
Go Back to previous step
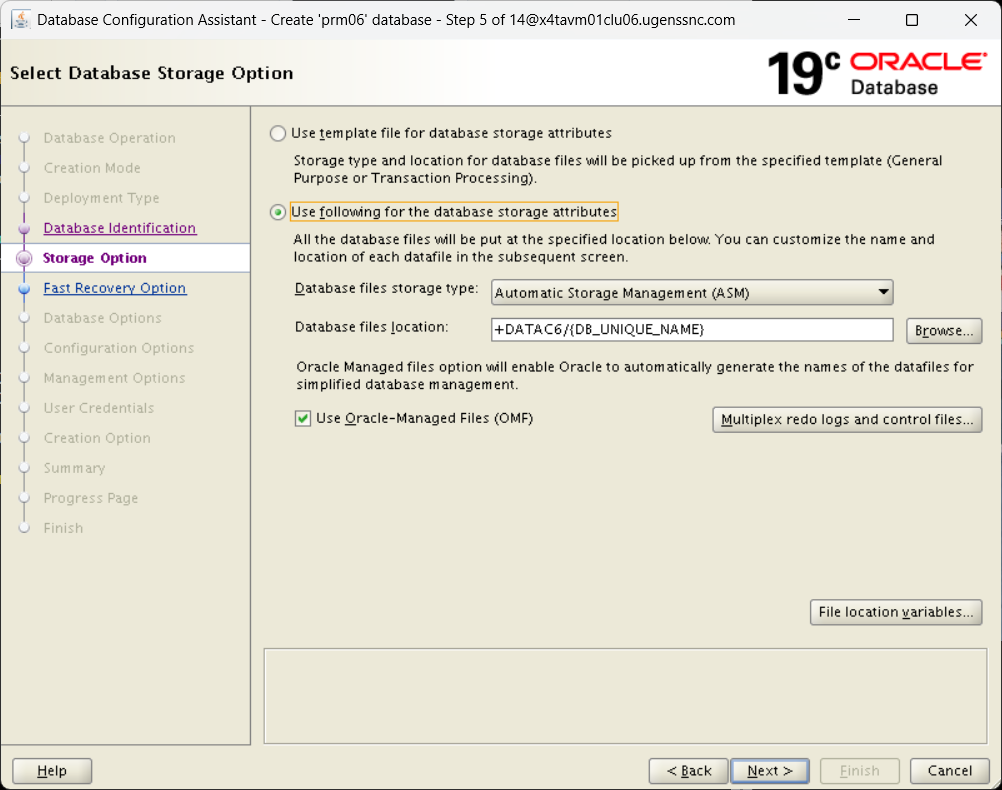coord(689,771)
